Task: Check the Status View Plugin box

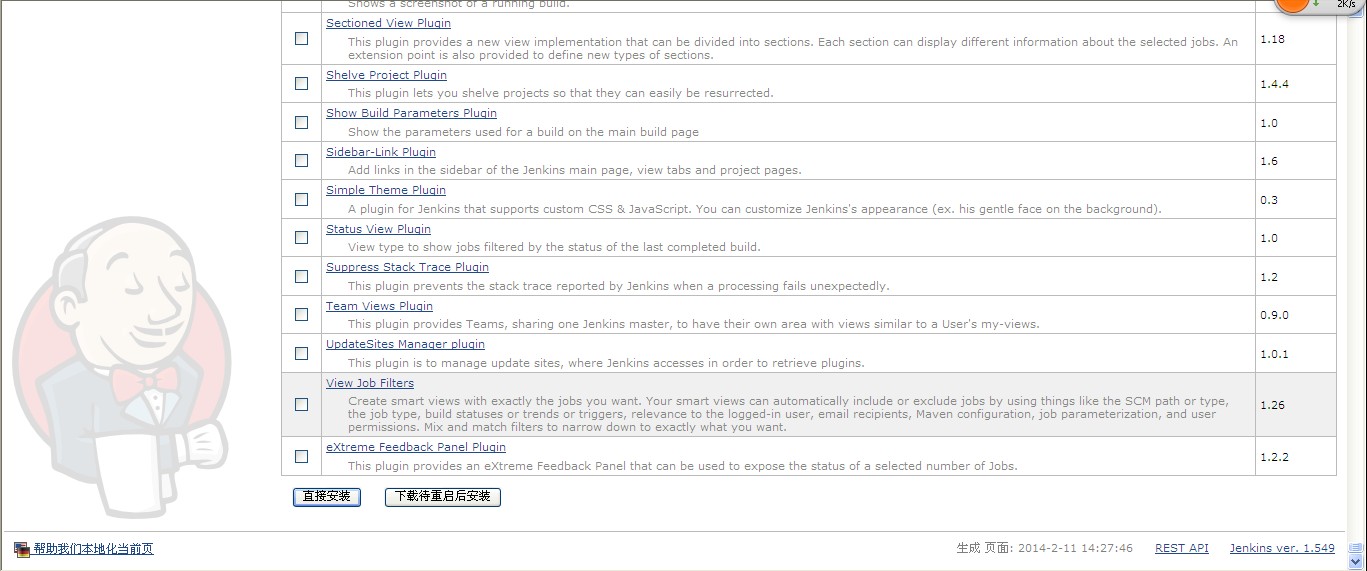Action: pos(301,238)
